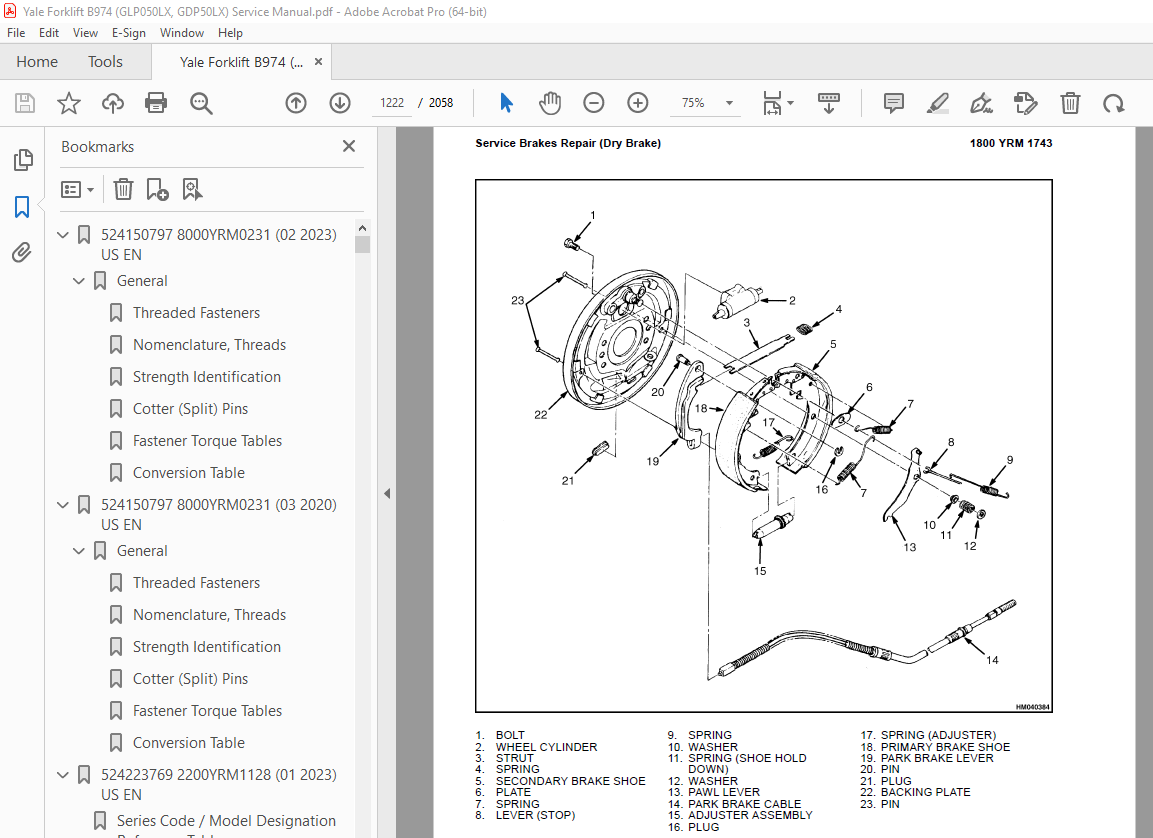This screenshot has height=838, width=1153.
Task: Zoom in with the plus button
Action: pos(638,103)
